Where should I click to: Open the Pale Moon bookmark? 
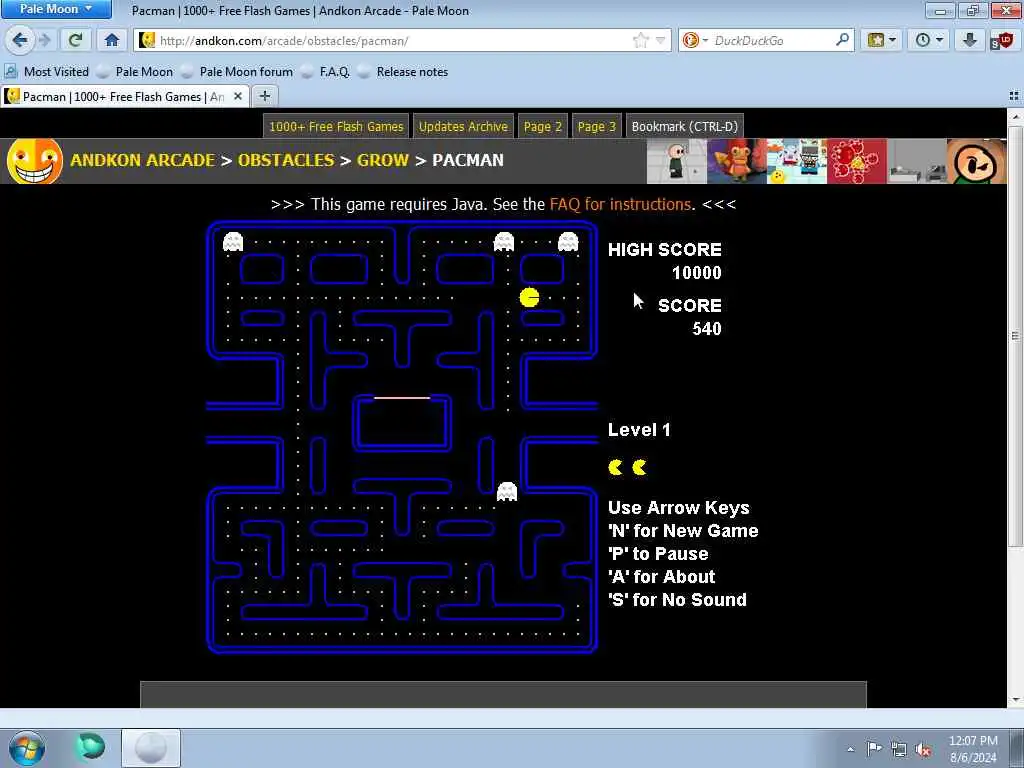click(x=135, y=72)
